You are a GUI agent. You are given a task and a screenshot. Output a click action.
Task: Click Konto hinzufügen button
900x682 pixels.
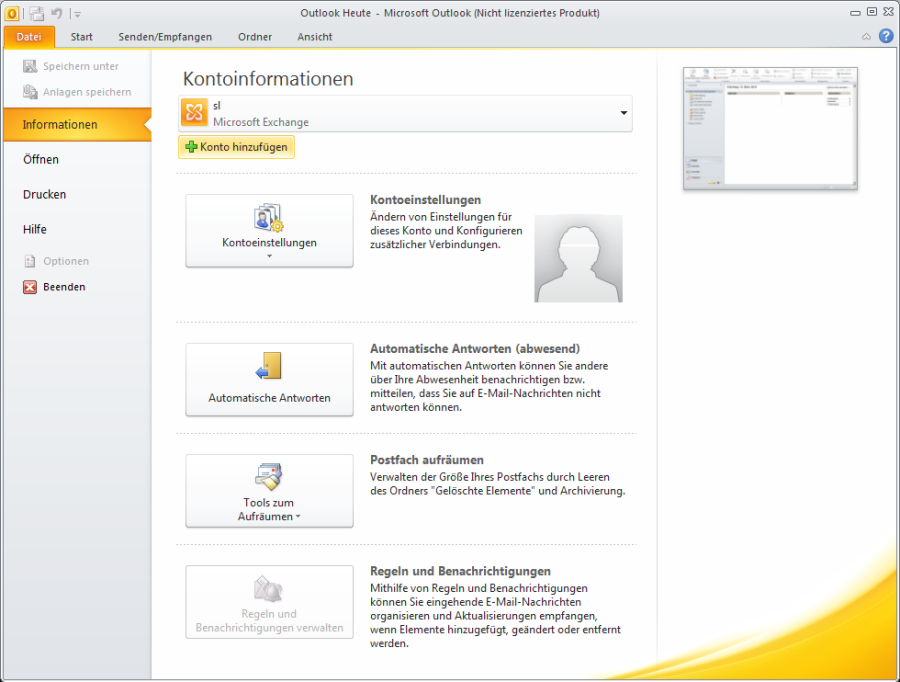point(236,147)
